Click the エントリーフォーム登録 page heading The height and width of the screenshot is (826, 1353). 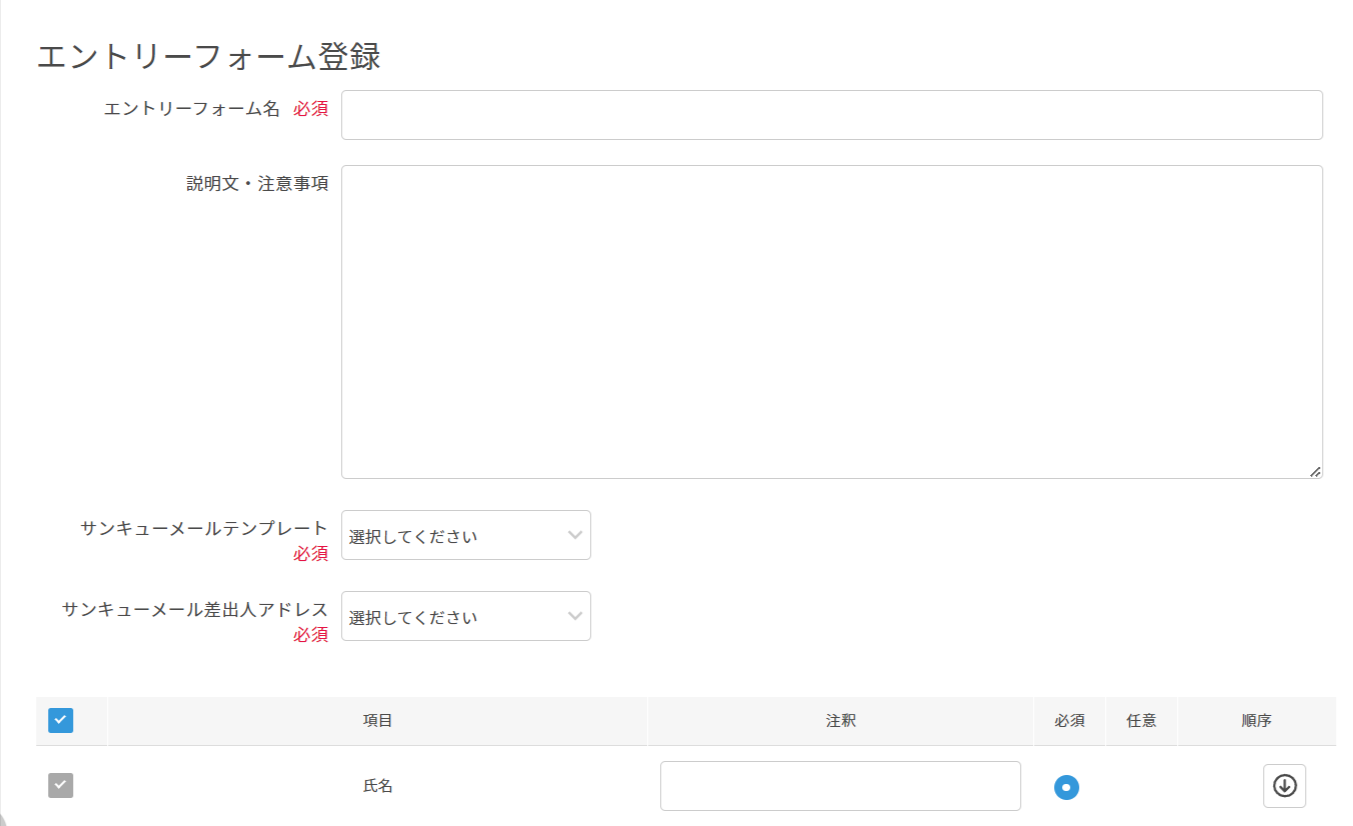(x=208, y=57)
